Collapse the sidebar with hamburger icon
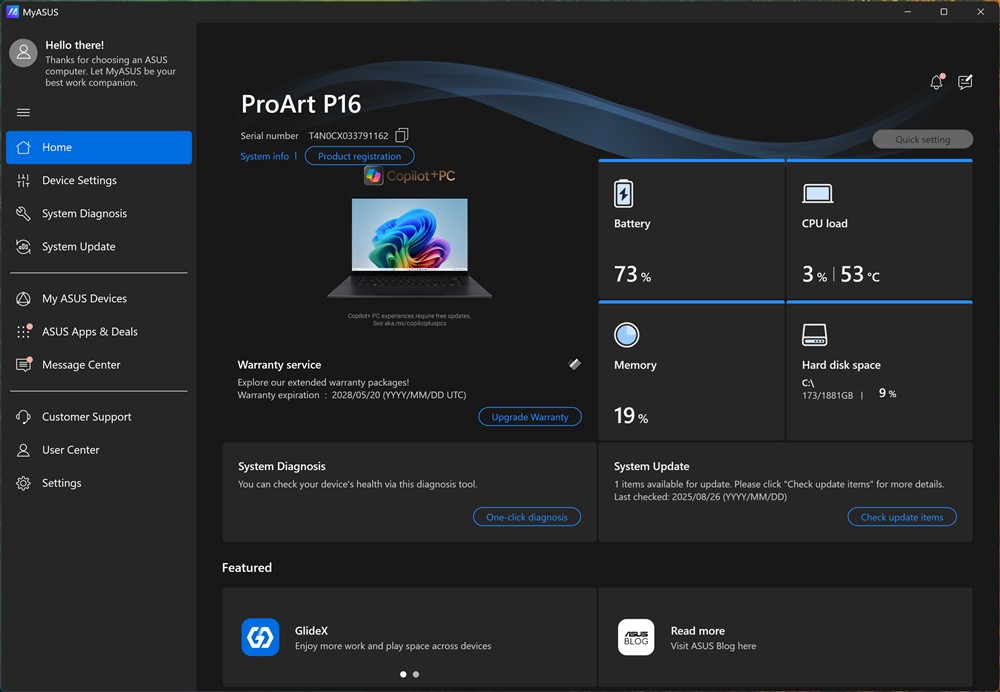The image size is (1000, 692). [23, 112]
